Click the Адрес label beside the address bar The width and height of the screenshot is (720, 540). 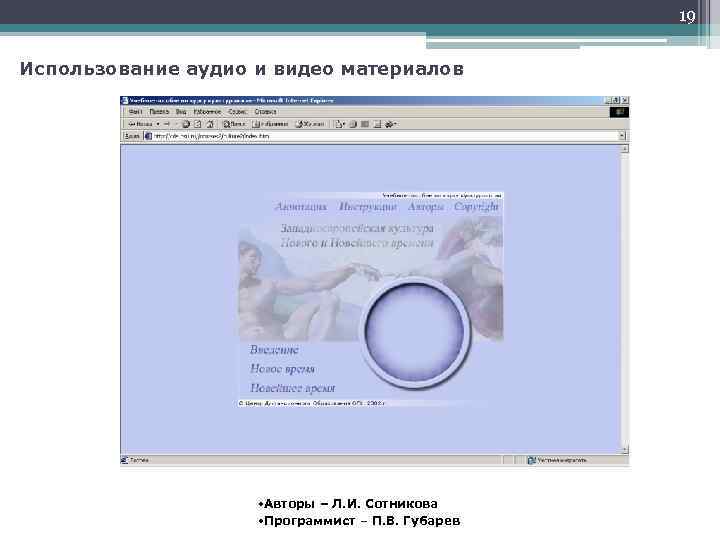point(132,136)
